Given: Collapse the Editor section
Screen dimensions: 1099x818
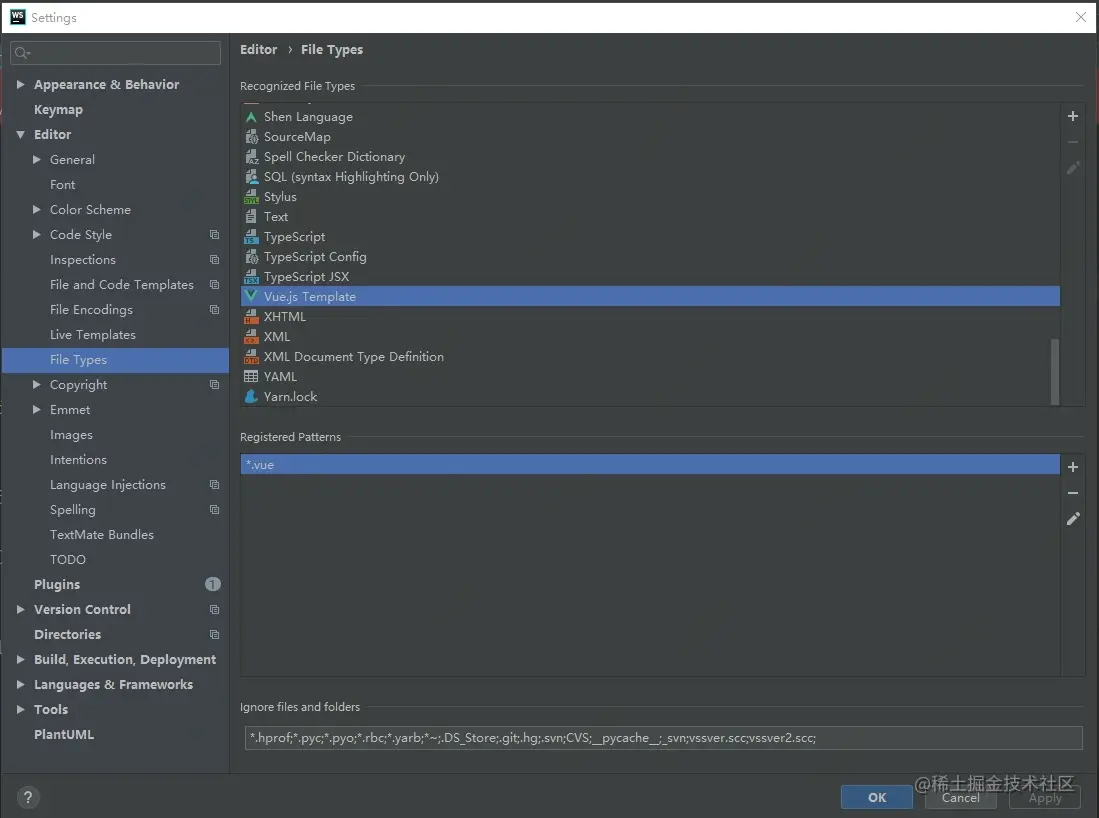Looking at the screenshot, I should [x=20, y=135].
